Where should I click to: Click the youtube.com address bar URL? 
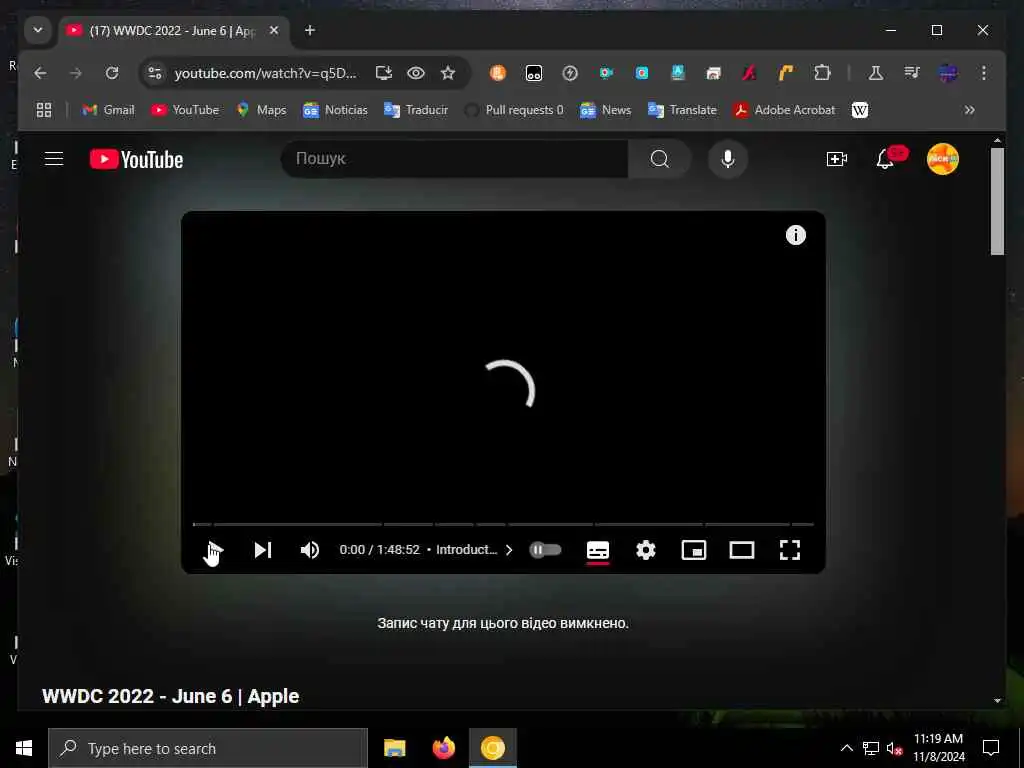click(x=266, y=73)
